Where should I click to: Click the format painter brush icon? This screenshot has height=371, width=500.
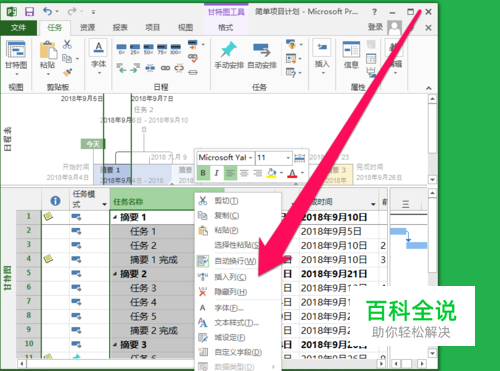coord(67,72)
